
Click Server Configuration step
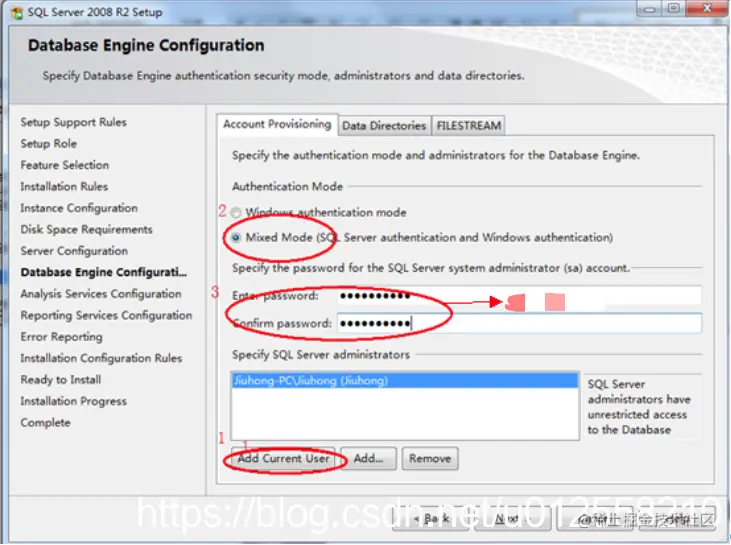tap(74, 251)
